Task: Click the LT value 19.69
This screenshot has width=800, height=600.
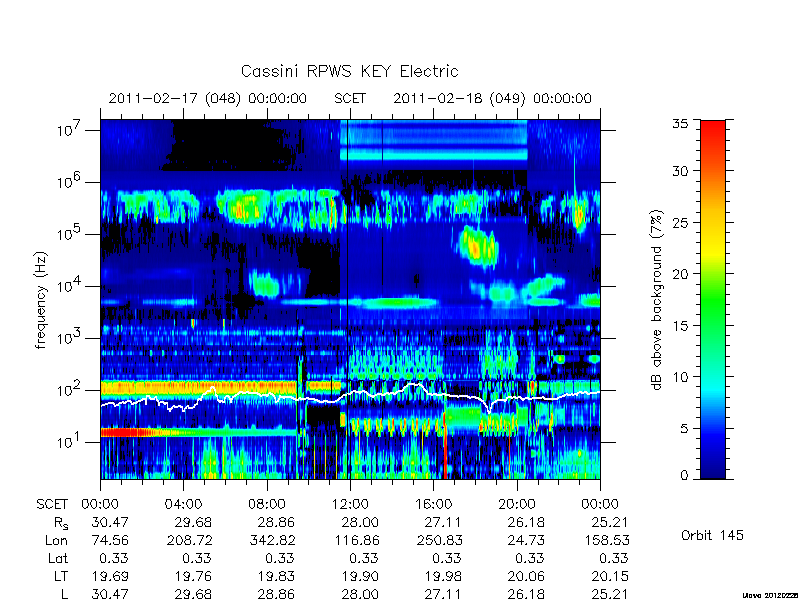Action: click(x=110, y=576)
